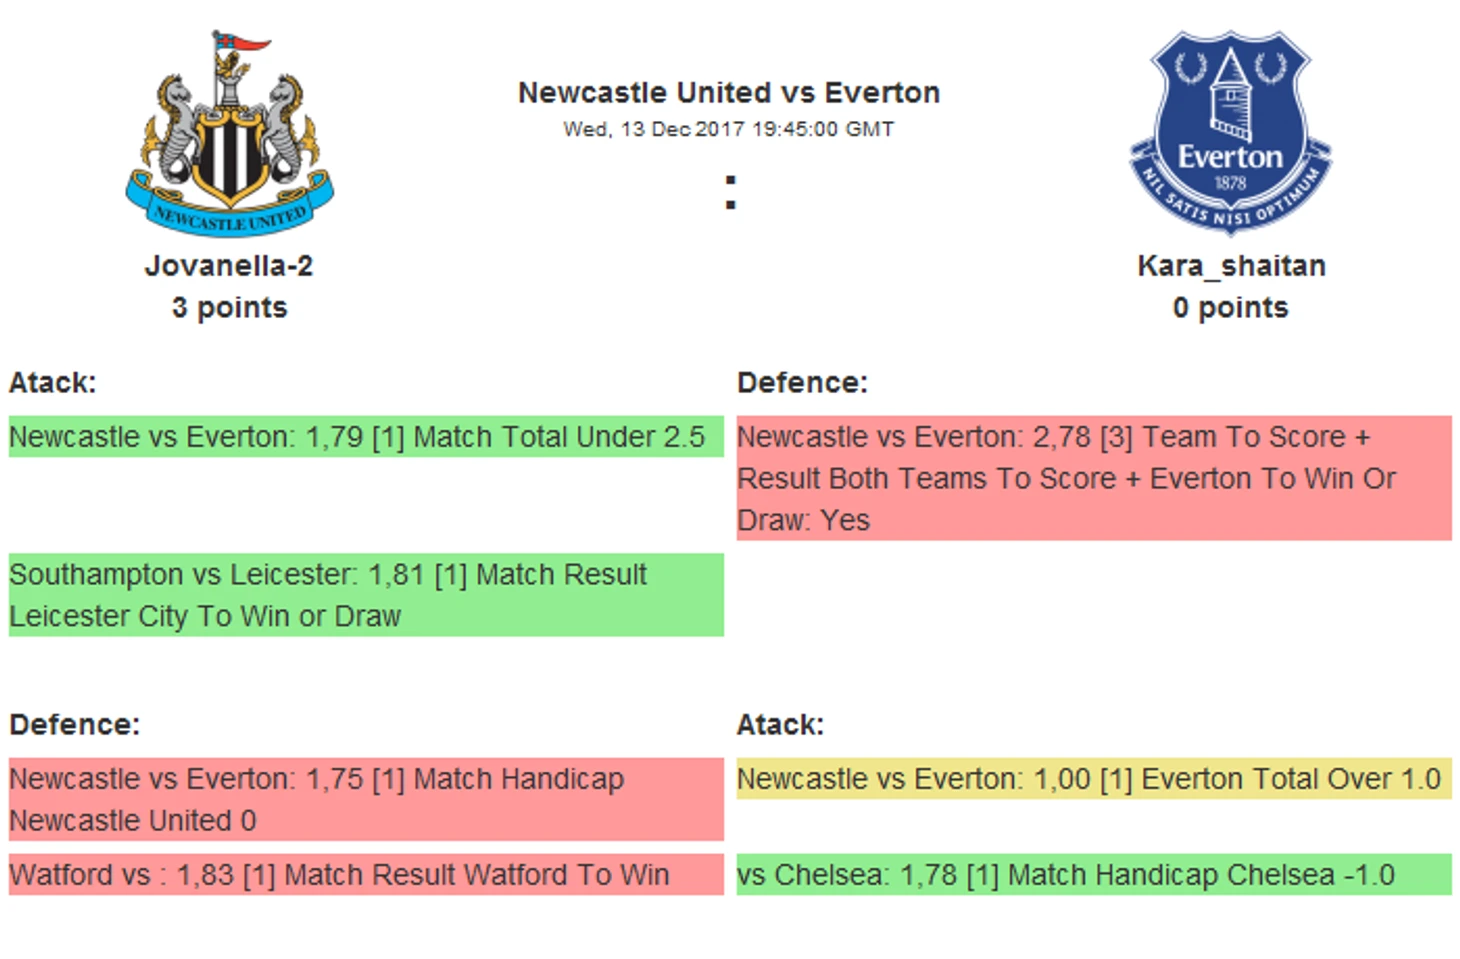Click the left Defence heading

pyautogui.click(x=75, y=725)
